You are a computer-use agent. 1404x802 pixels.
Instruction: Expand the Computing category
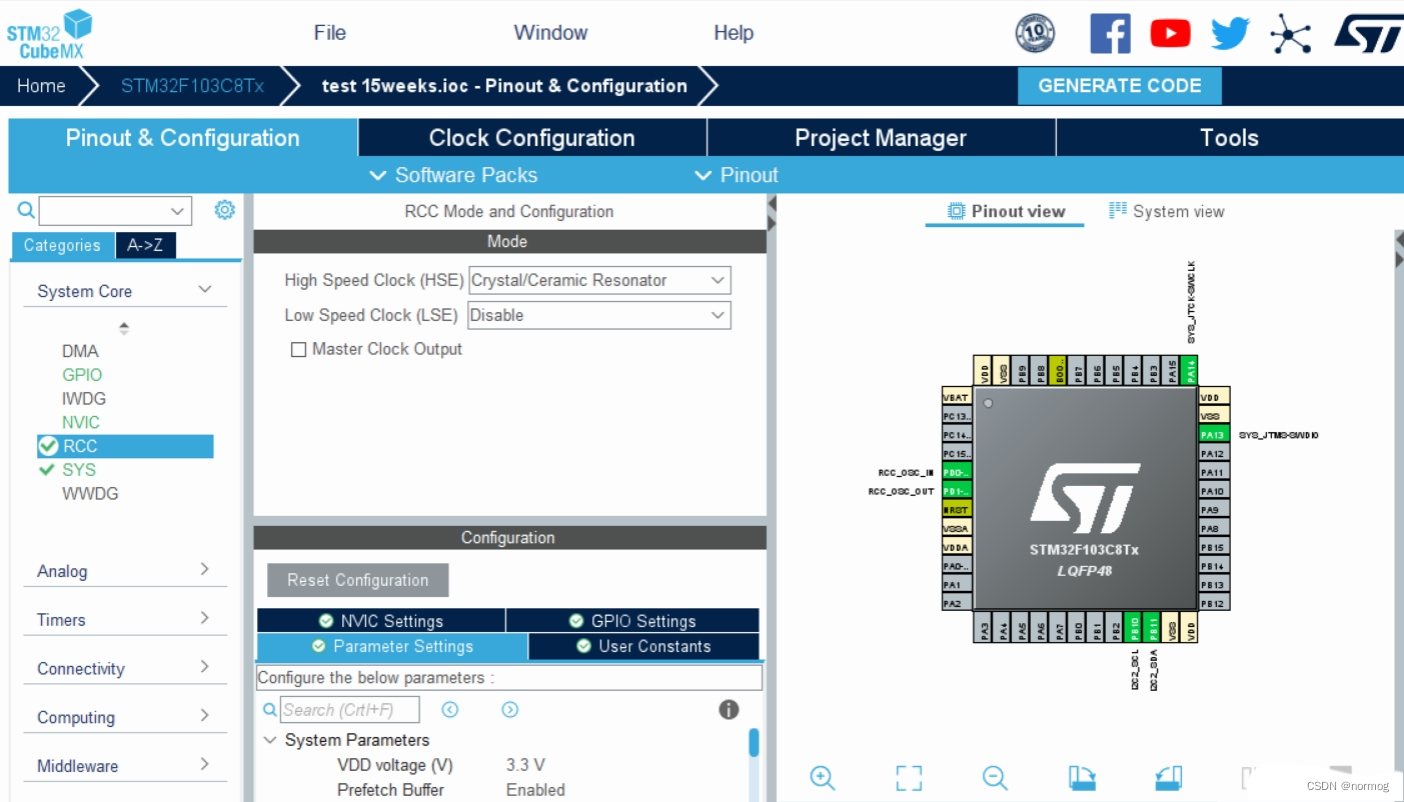tap(204, 716)
